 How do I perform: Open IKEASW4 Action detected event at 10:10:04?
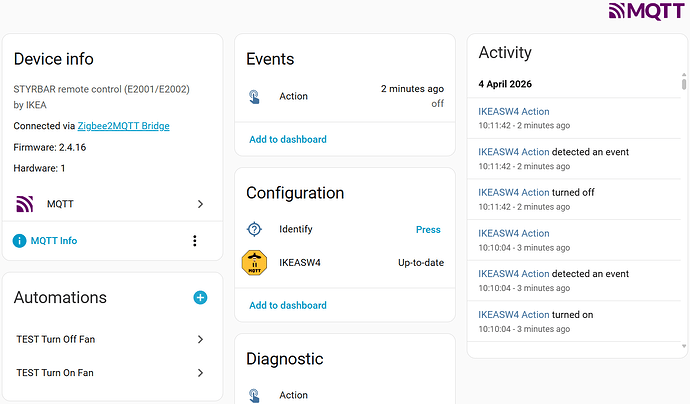514,274
